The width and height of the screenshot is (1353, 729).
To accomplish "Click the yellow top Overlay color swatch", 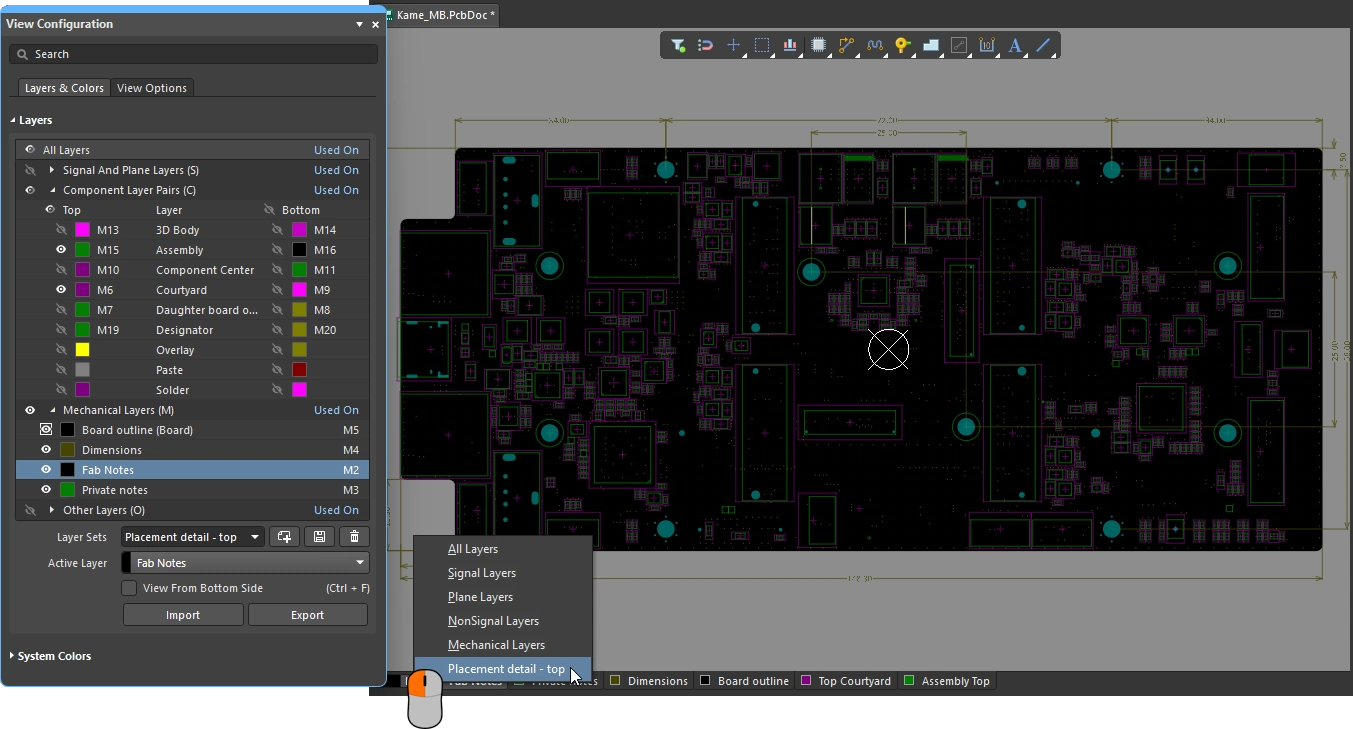I will click(83, 350).
